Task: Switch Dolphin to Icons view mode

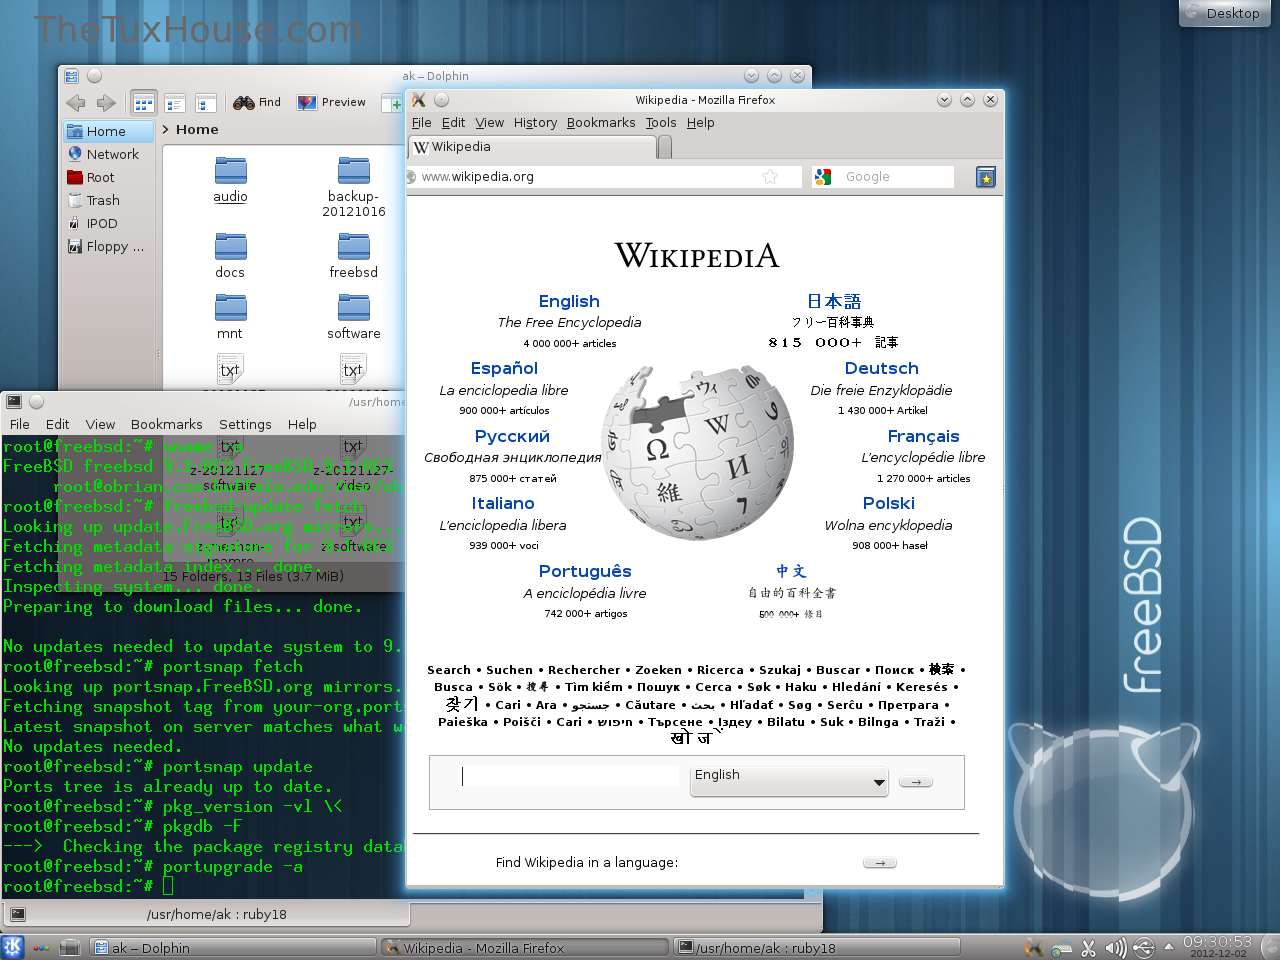Action: [x=144, y=103]
